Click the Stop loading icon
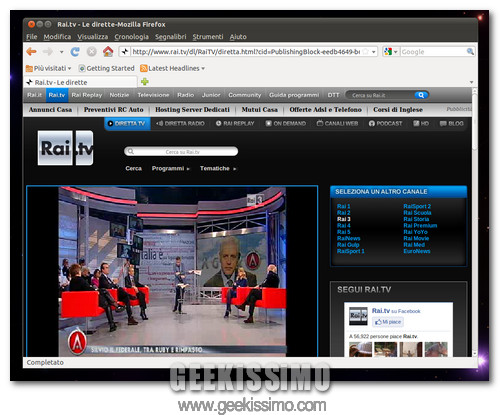The image size is (500, 415). tap(92, 52)
